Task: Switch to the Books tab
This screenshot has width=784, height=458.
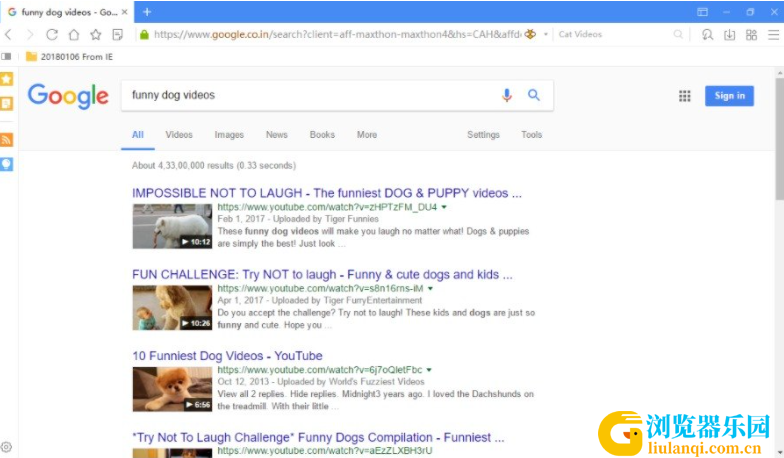Action: pyautogui.click(x=322, y=135)
